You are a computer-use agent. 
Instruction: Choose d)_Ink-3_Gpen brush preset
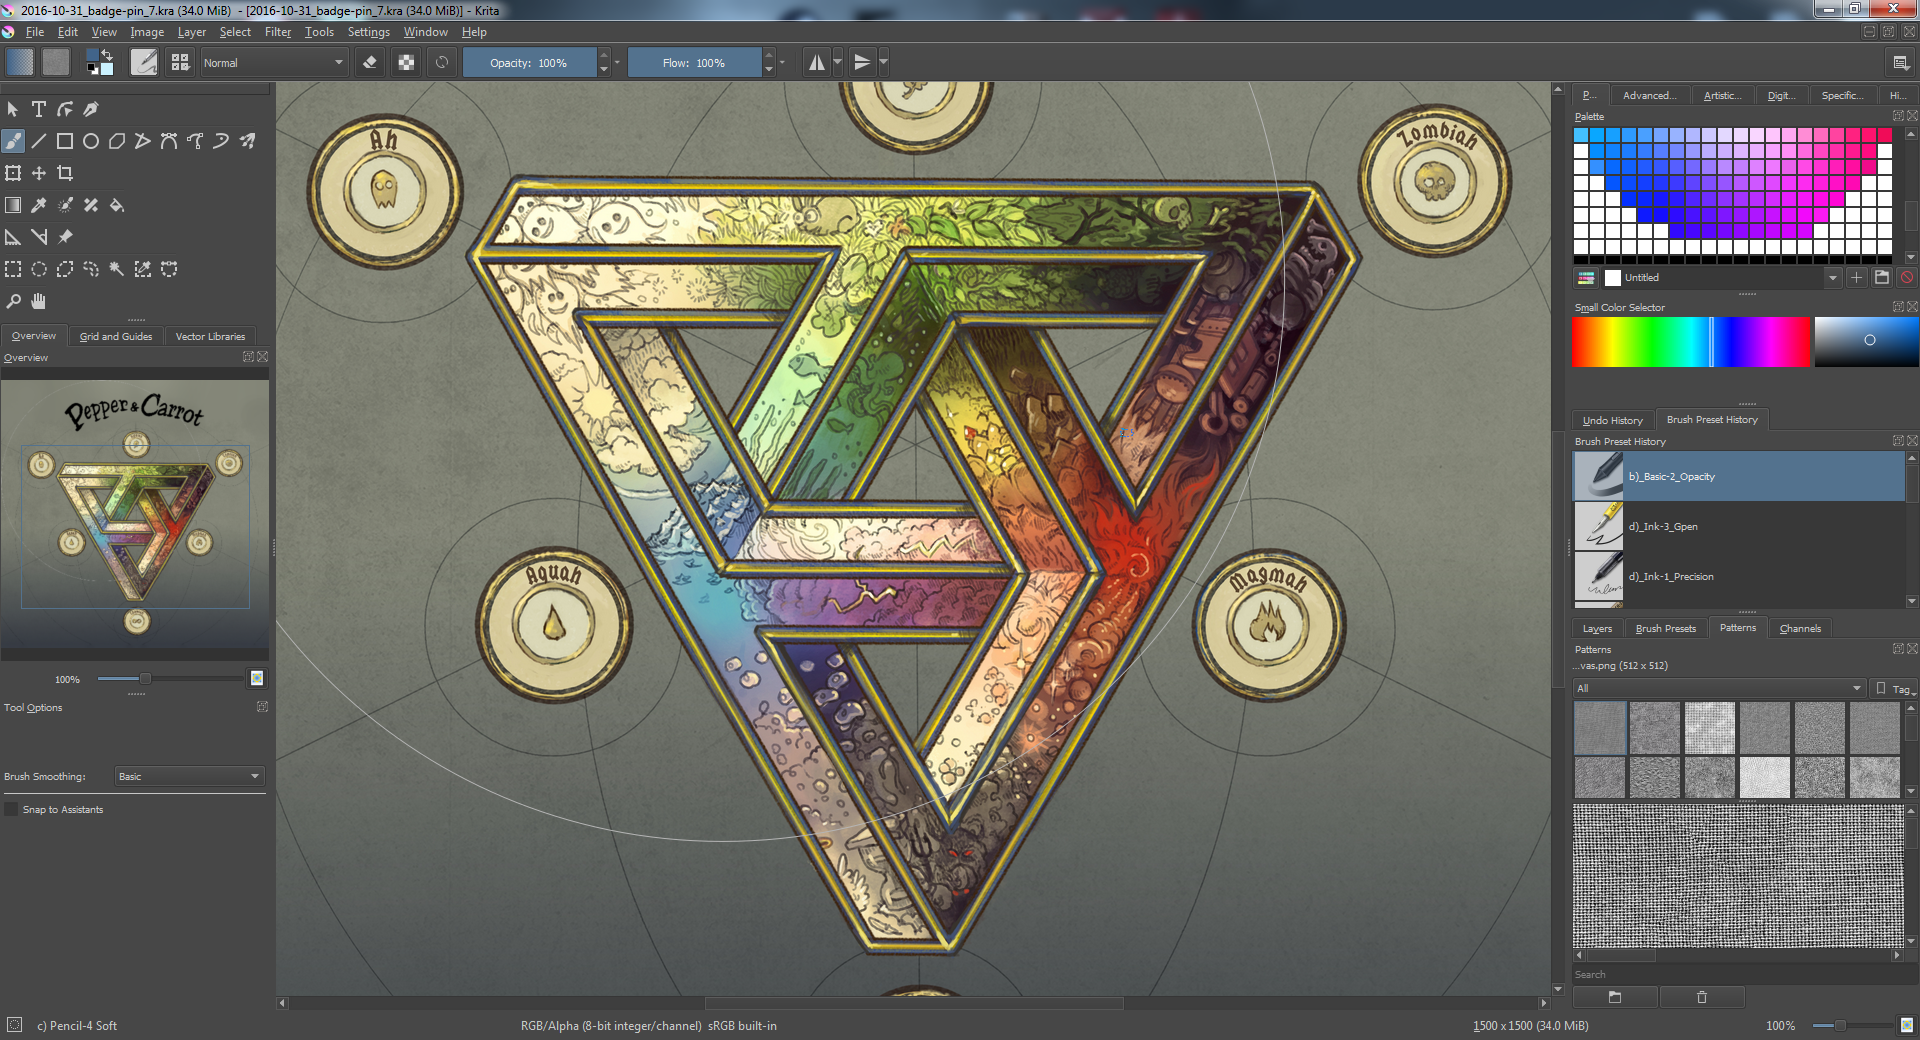[1739, 526]
